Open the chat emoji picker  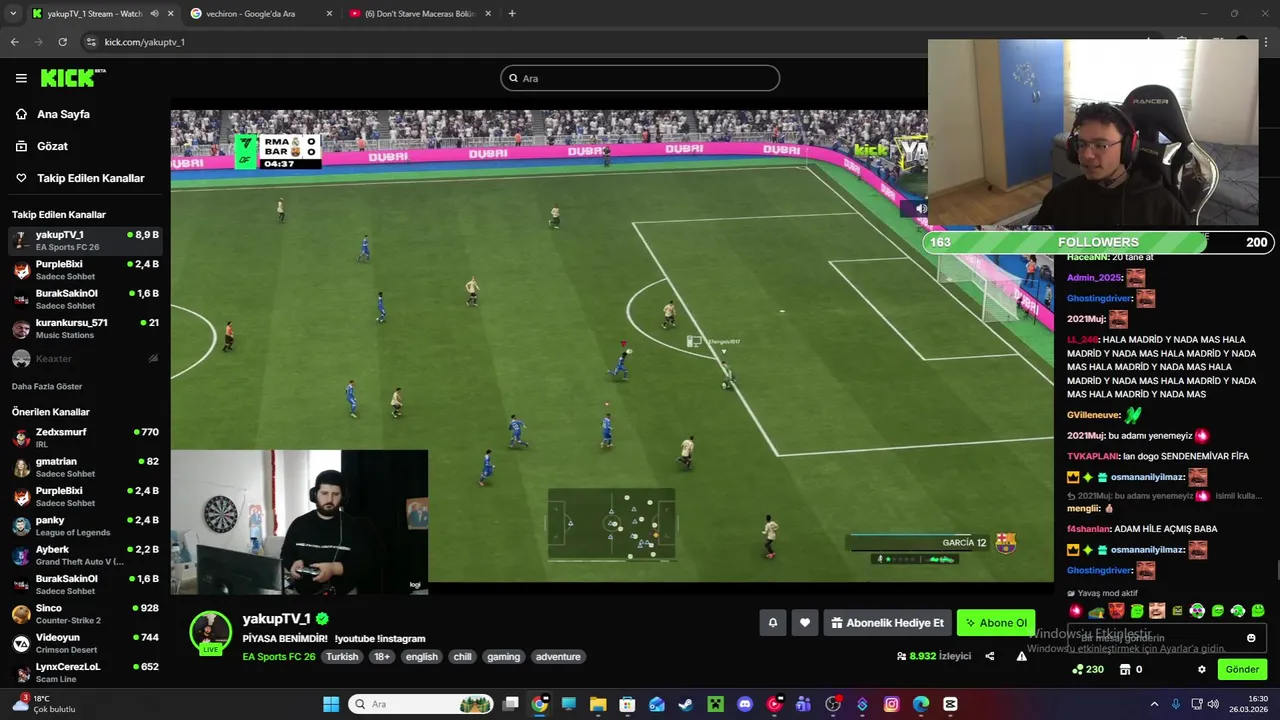tap(1251, 638)
